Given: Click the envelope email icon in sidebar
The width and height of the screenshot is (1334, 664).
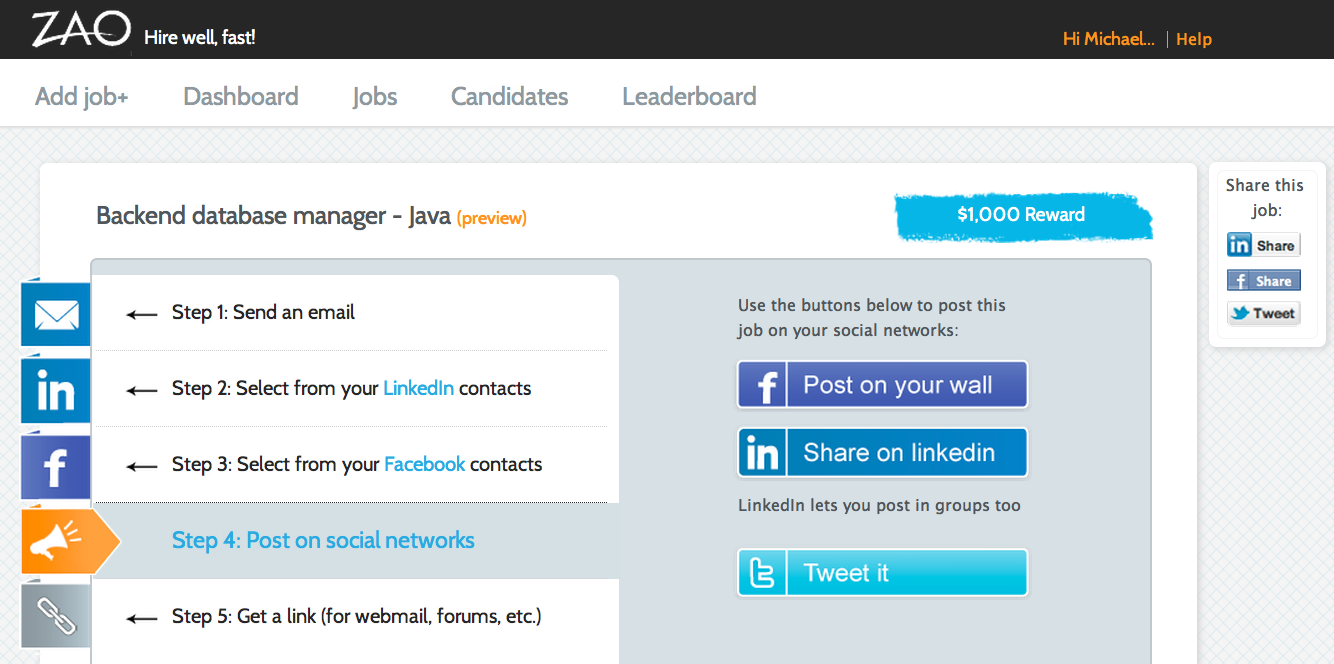Looking at the screenshot, I should point(56,315).
